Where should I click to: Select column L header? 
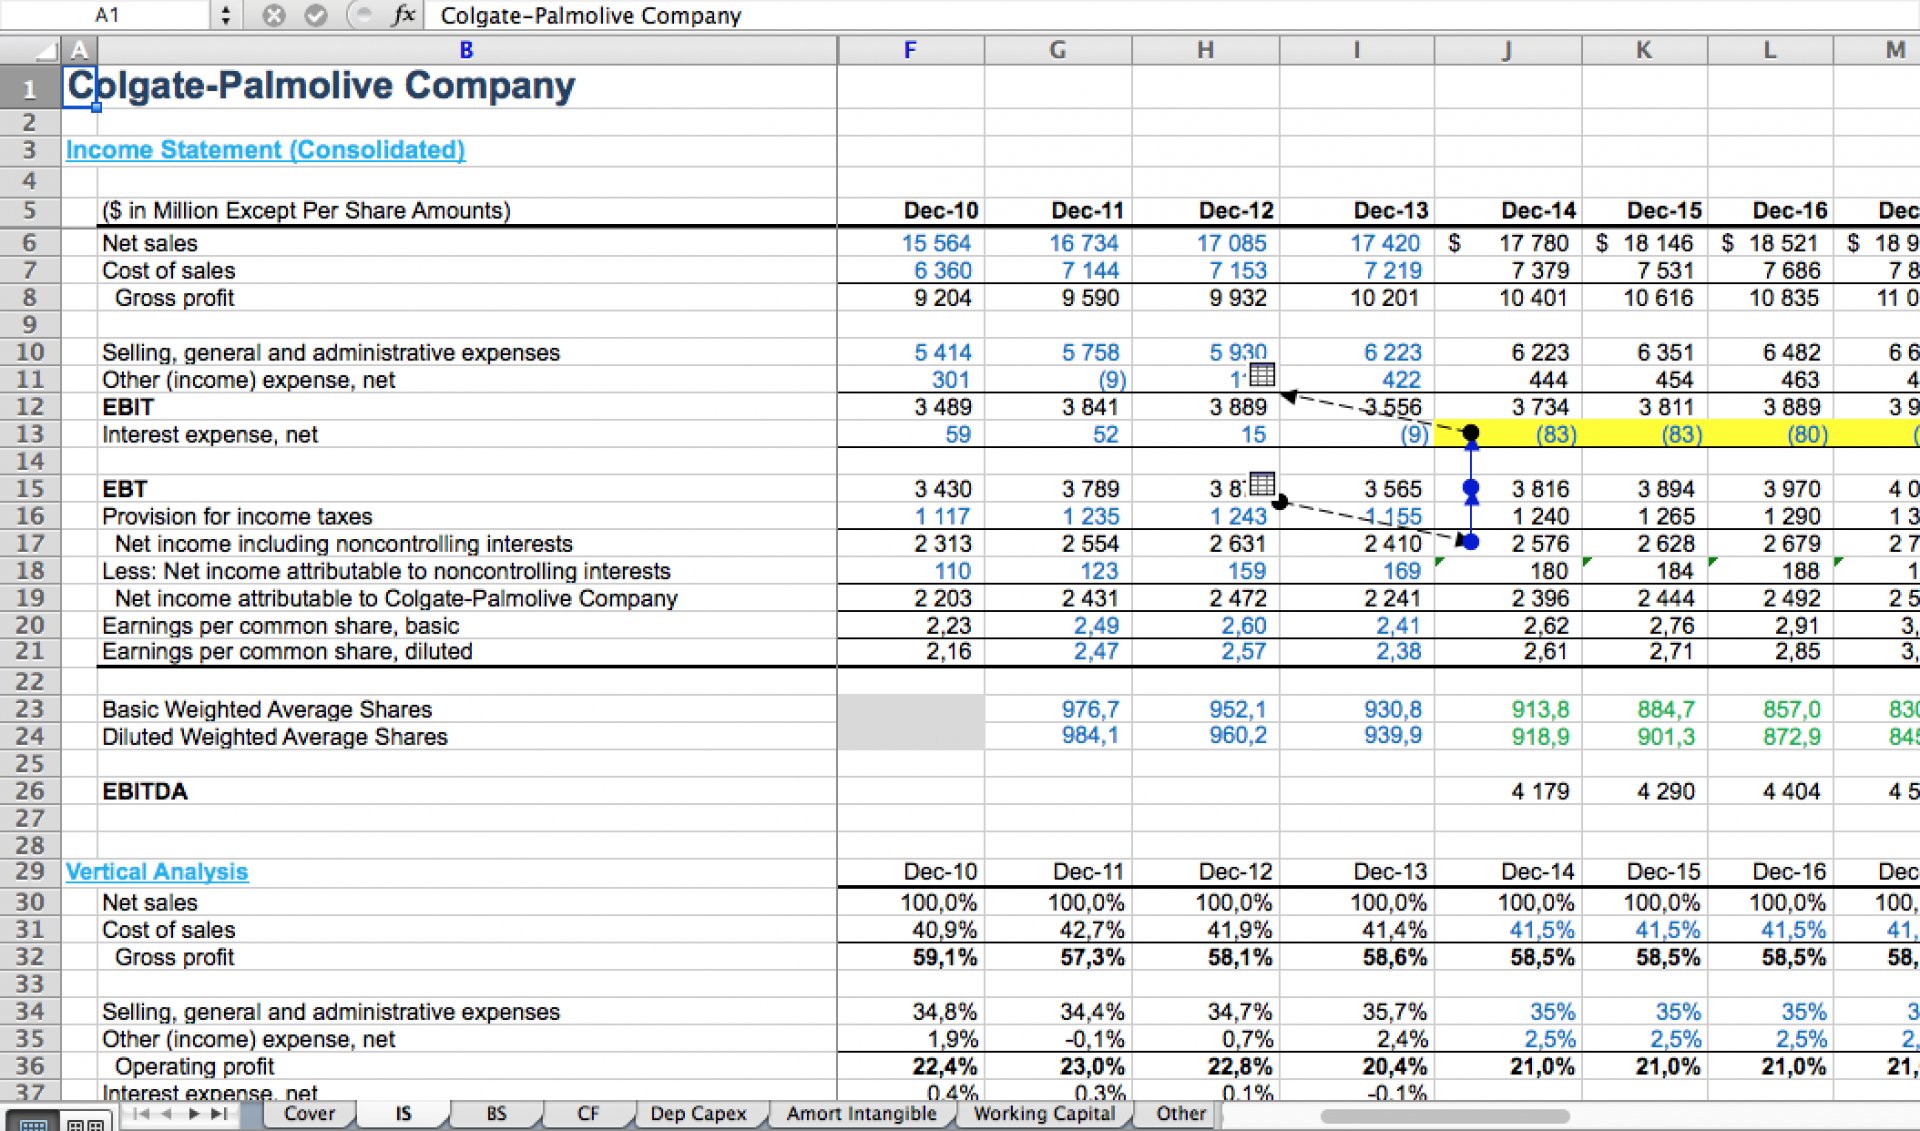[x=1770, y=50]
